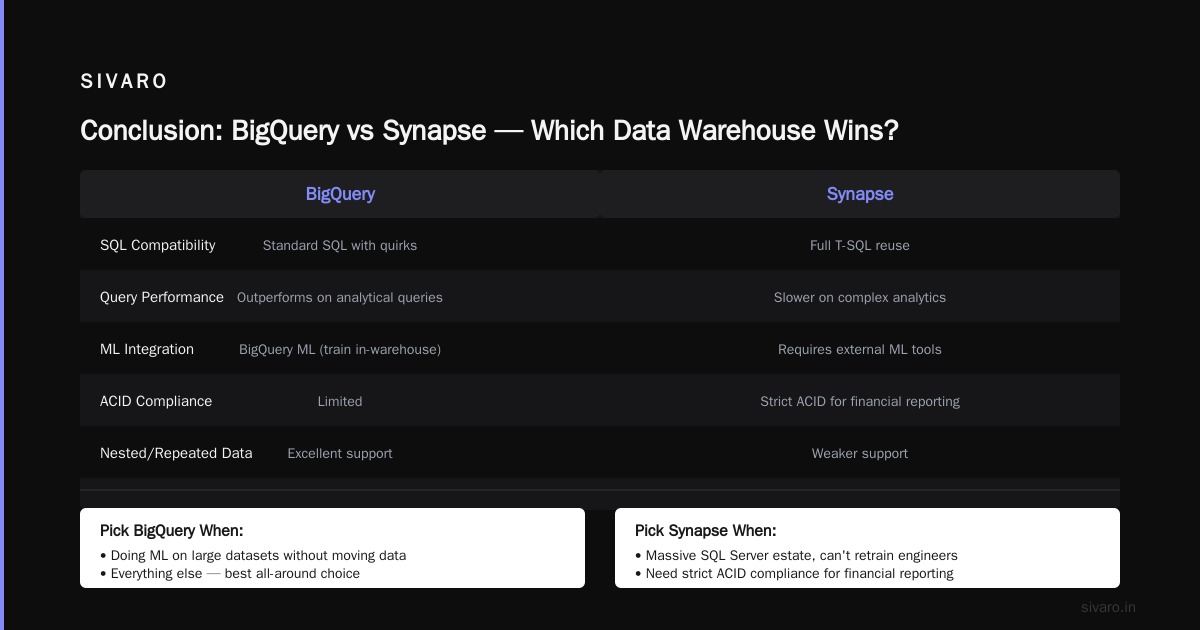Click 'Strict ACID for financial reporting' table cell
Screen dimensions: 1200x630
click(x=860, y=401)
